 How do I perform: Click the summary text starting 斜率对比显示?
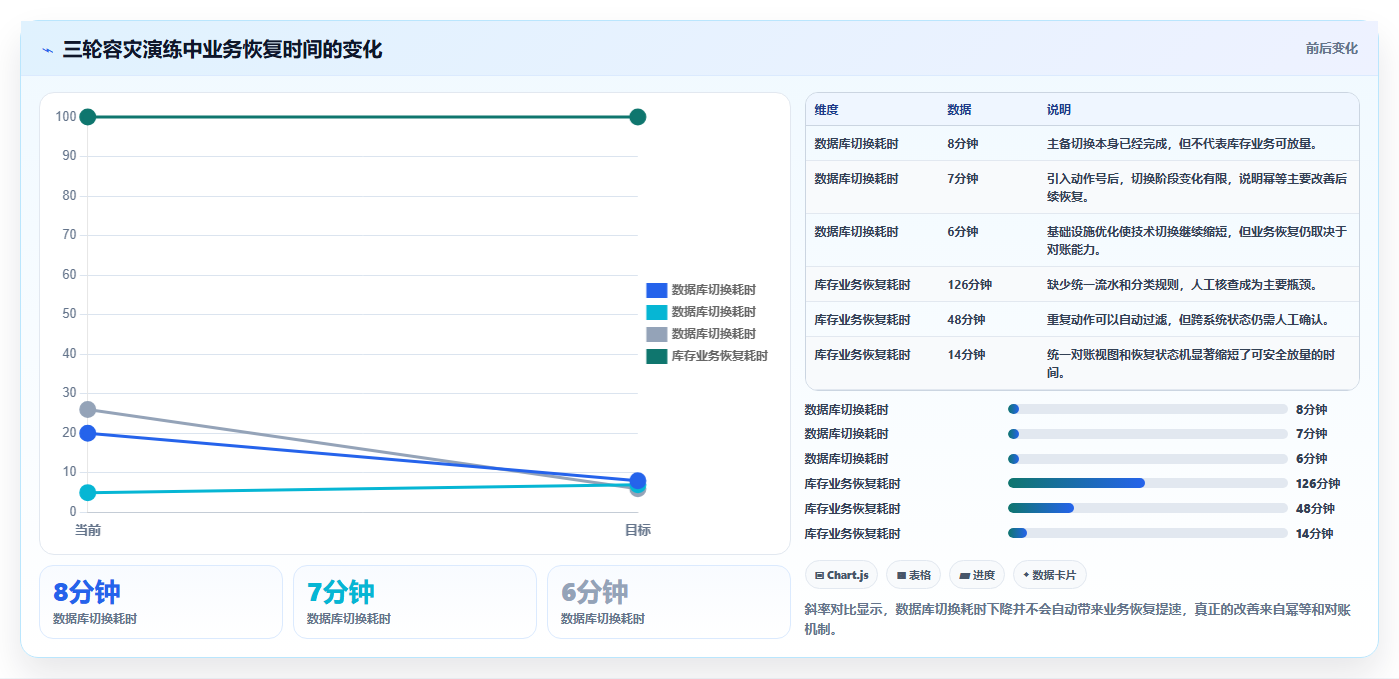(x=1078, y=619)
